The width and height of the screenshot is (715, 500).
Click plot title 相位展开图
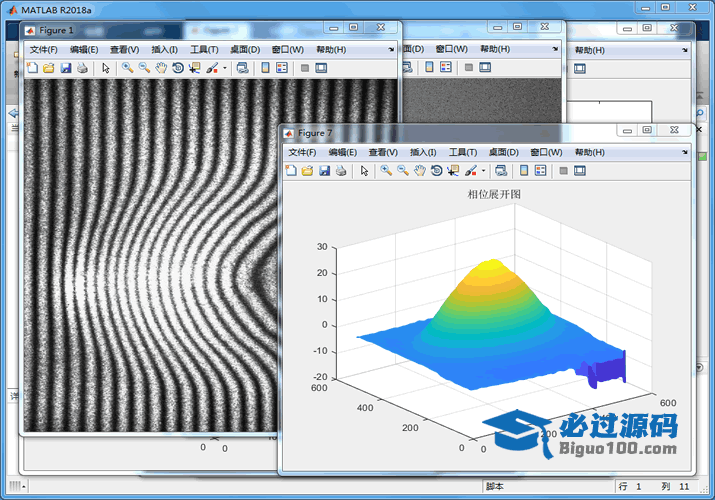[x=494, y=194]
